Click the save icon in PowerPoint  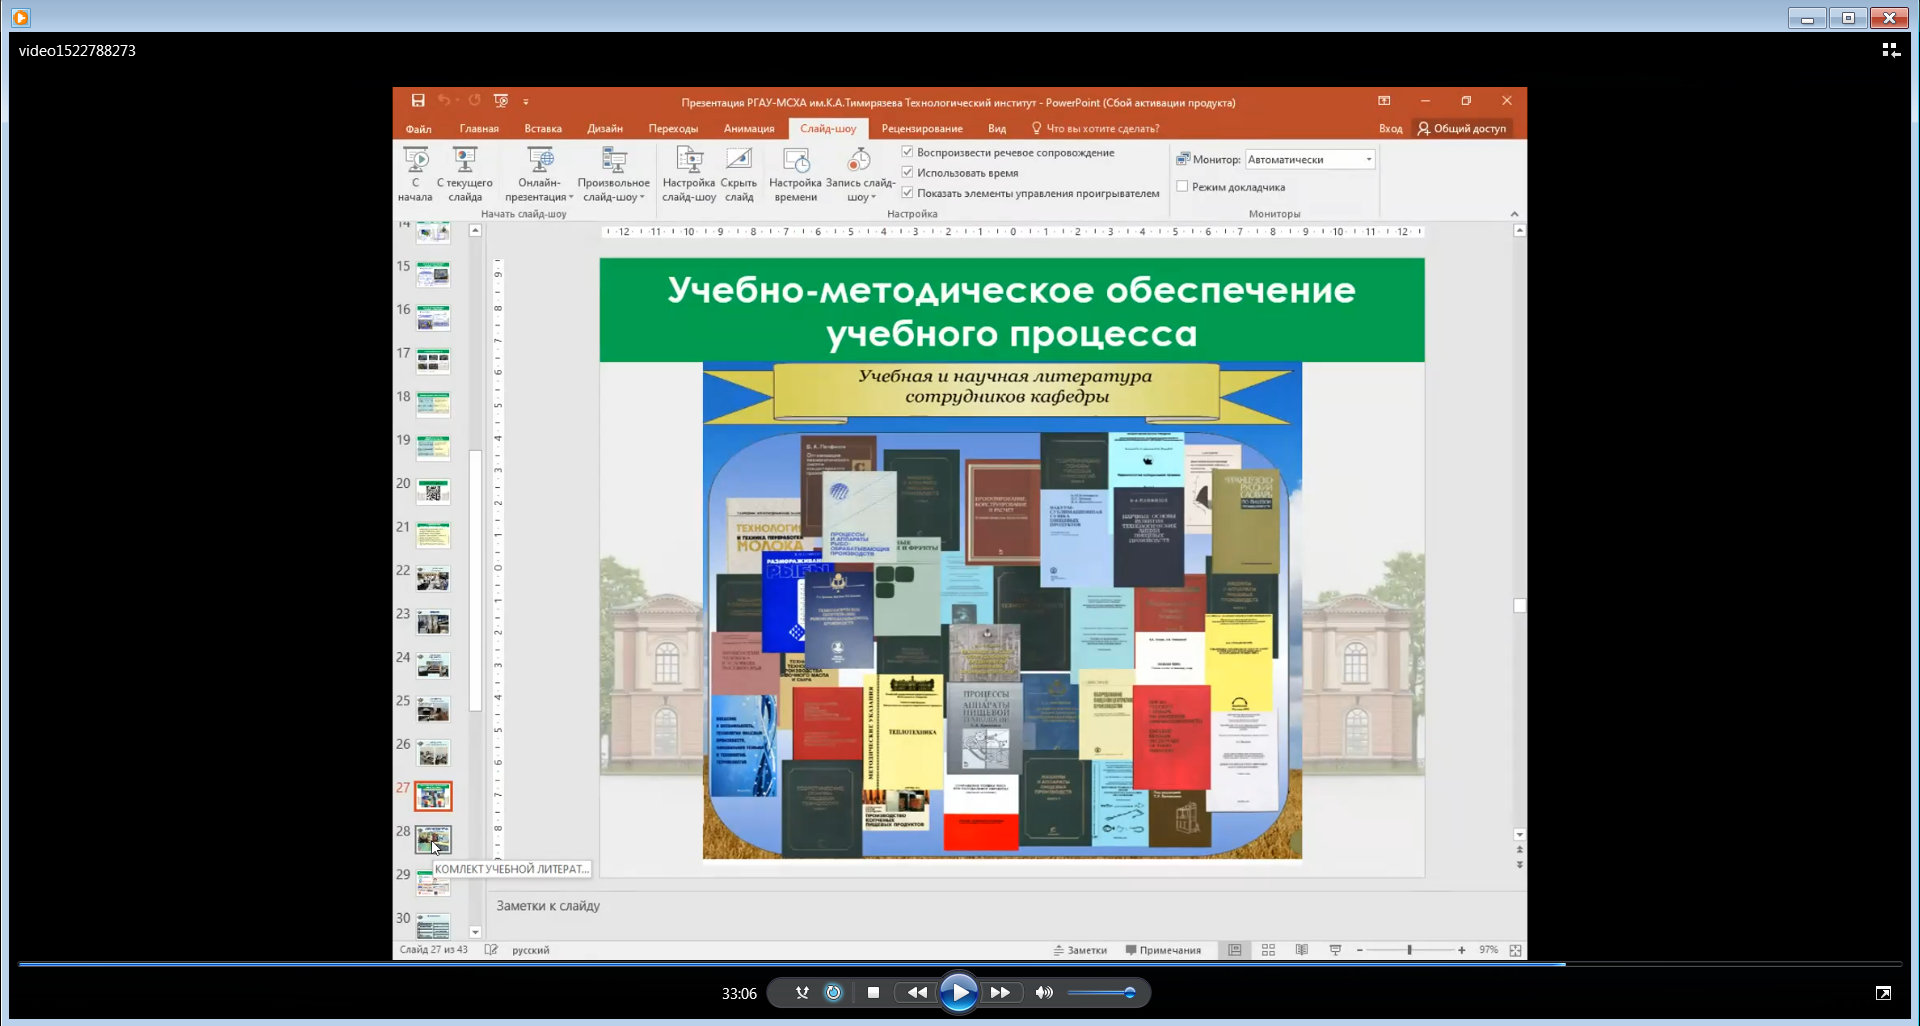(x=418, y=101)
